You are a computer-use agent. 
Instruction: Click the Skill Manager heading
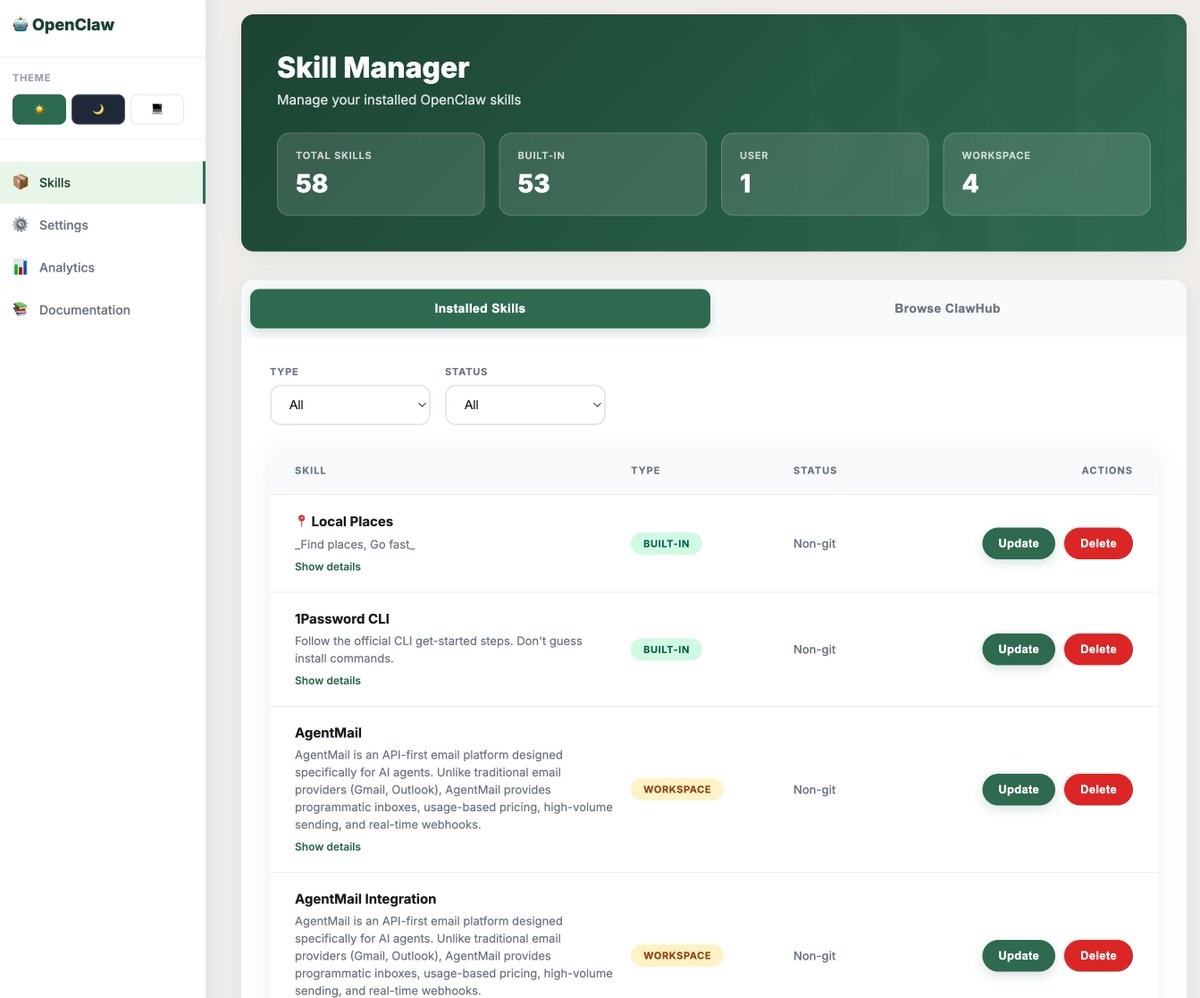point(373,67)
